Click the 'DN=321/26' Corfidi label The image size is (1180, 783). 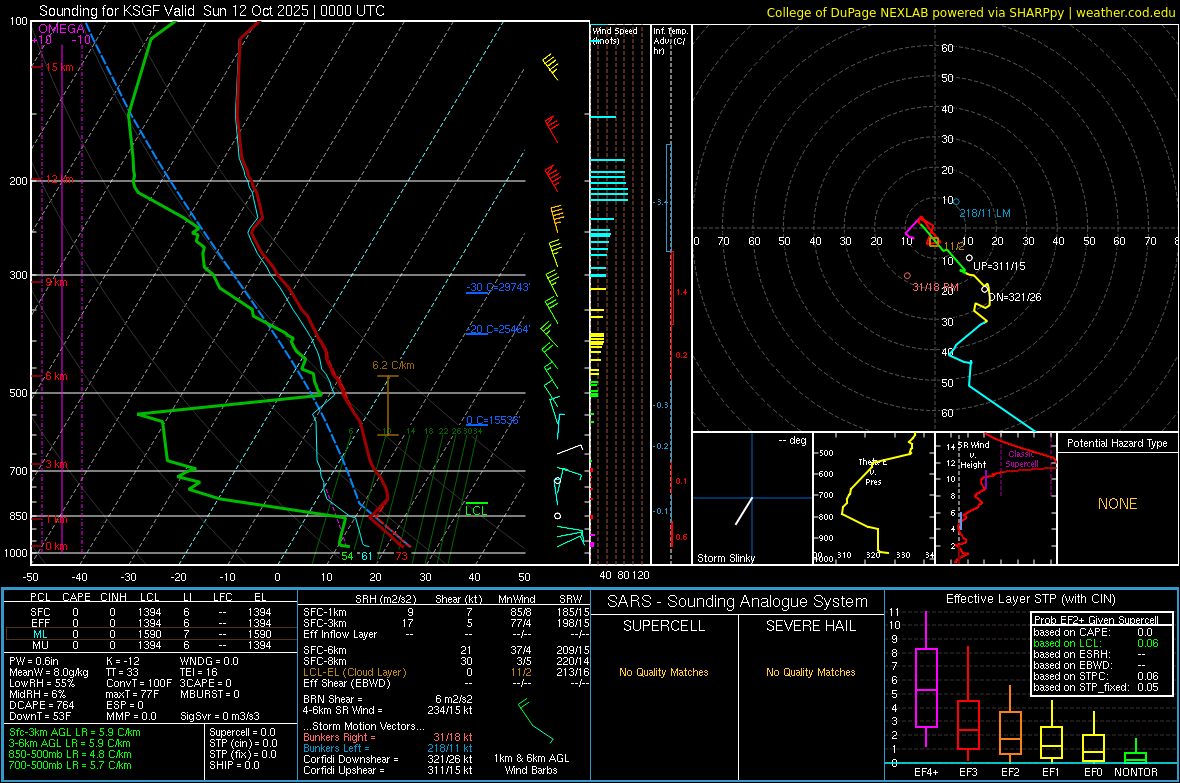coord(1015,297)
